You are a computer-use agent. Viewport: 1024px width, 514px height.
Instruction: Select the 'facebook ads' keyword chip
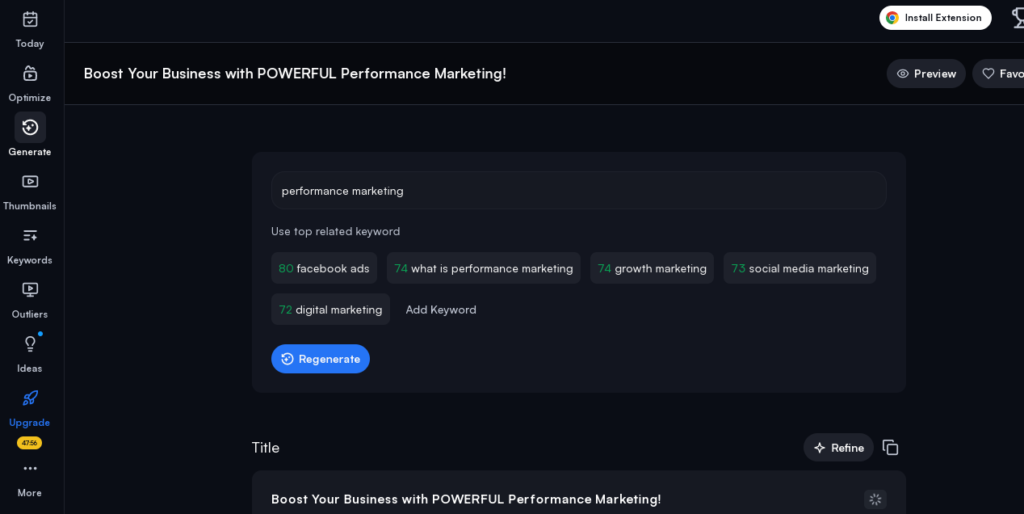pos(324,268)
